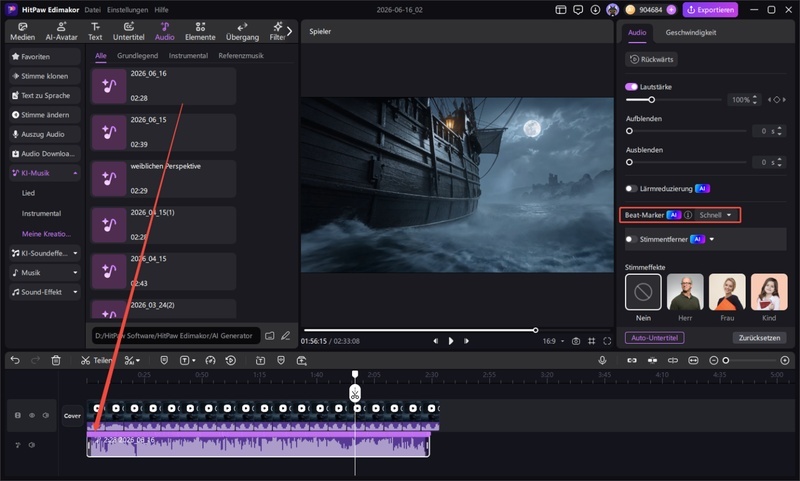
Task: Choose the Frau voice effect thumbnail
Action: click(727, 292)
